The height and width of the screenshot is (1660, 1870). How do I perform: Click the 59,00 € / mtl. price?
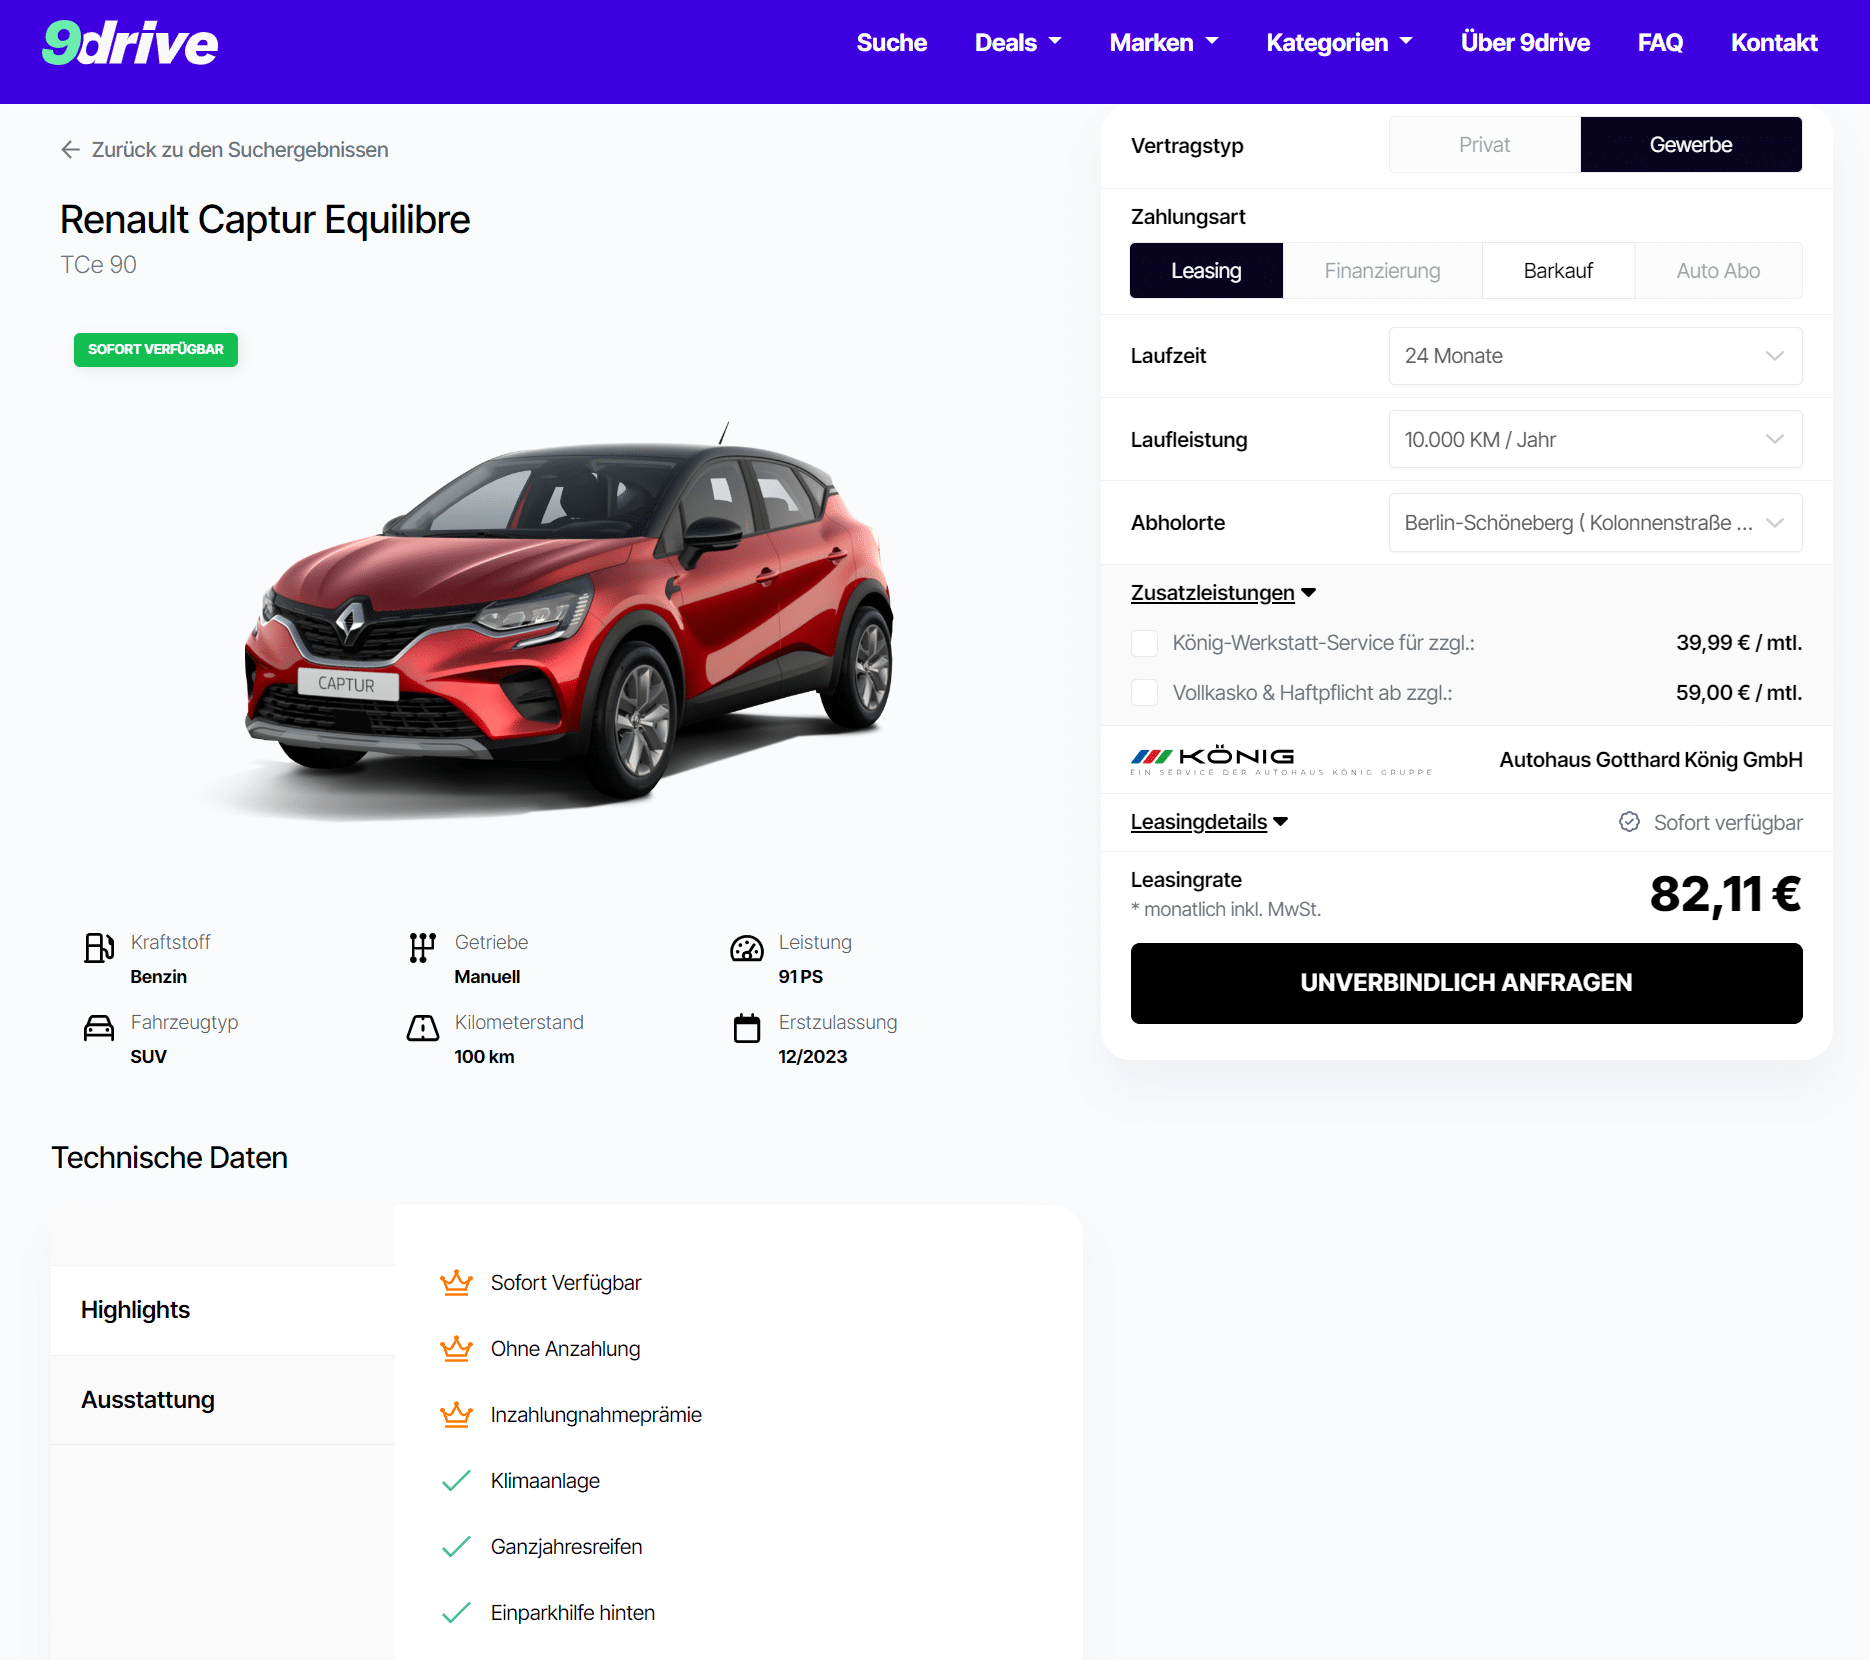point(1739,693)
